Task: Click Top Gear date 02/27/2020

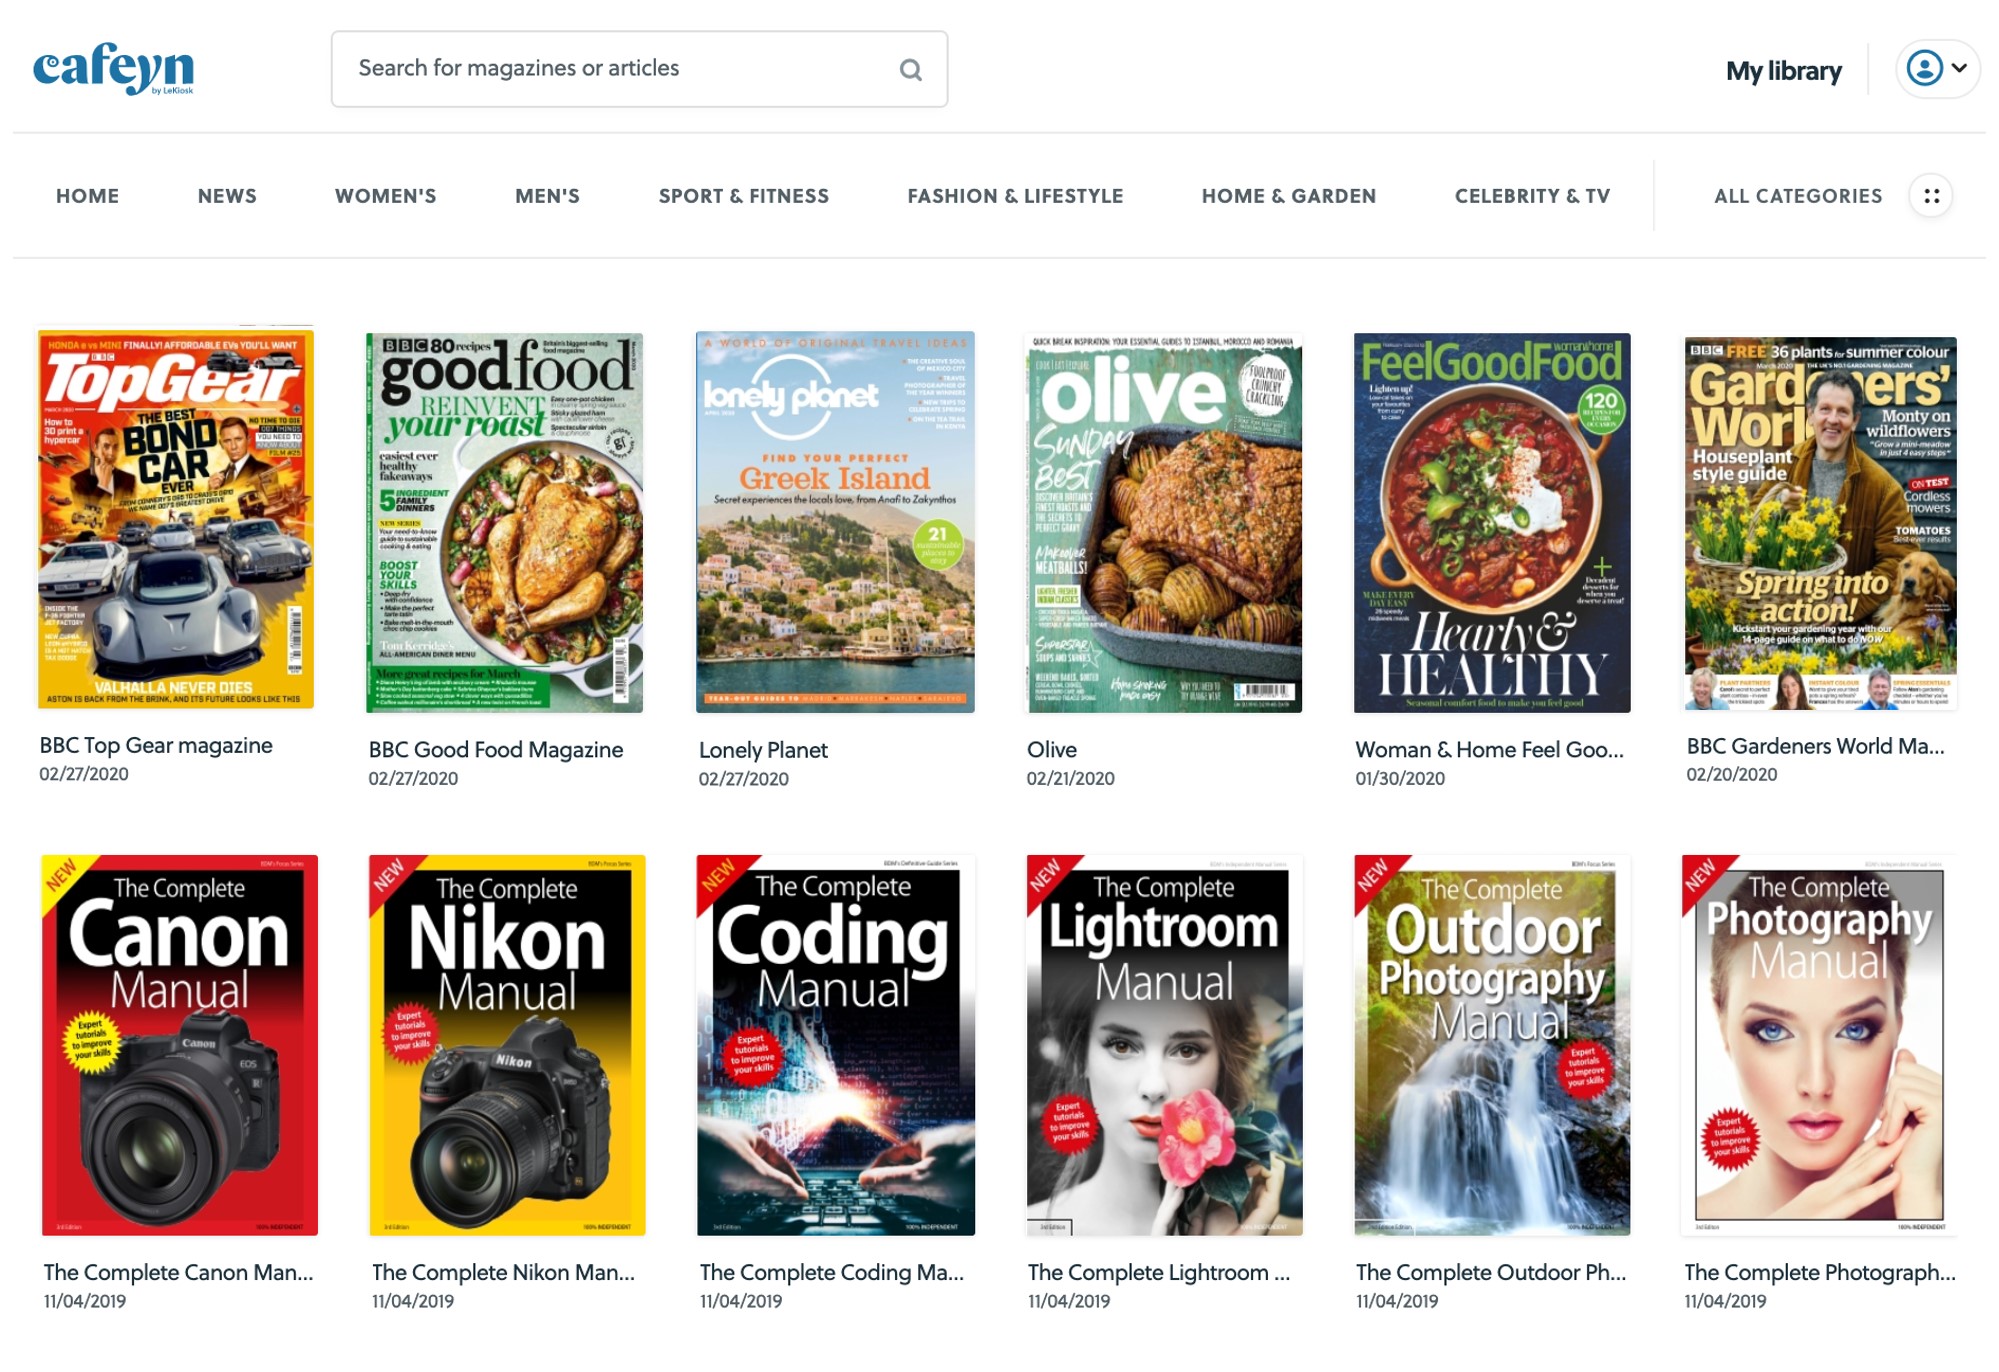Action: coord(84,774)
